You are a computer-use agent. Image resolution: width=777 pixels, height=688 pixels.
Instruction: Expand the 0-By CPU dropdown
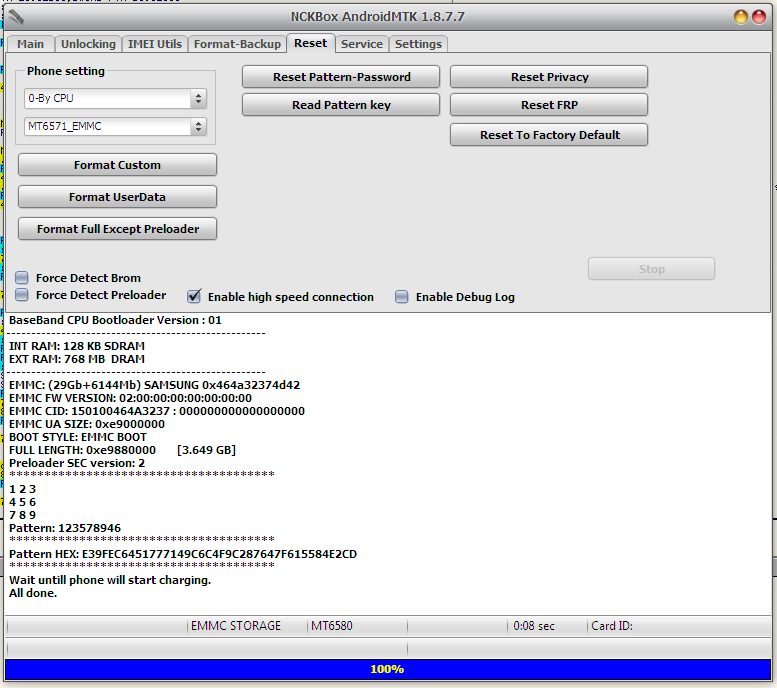pos(115,98)
